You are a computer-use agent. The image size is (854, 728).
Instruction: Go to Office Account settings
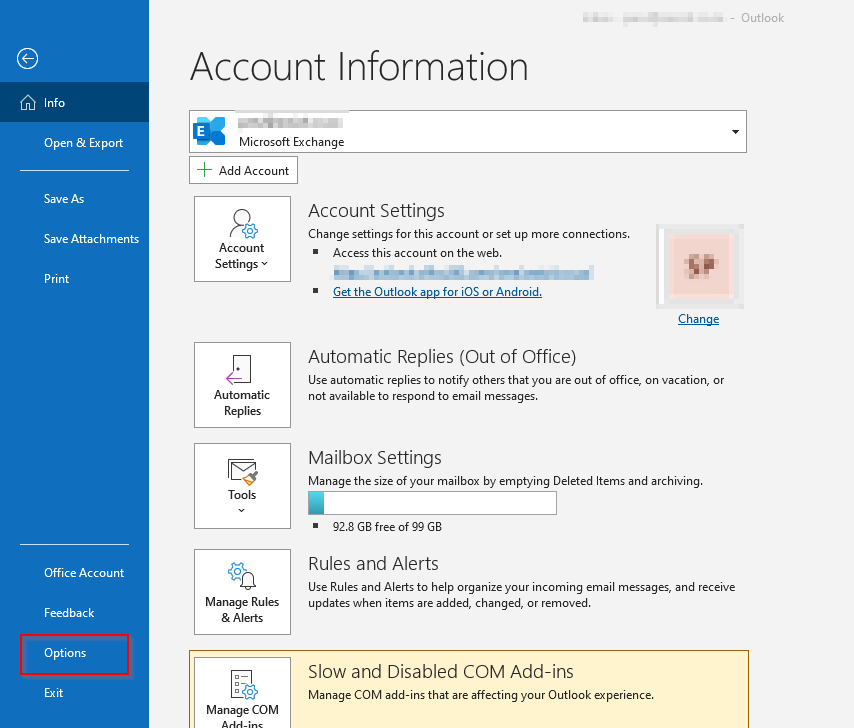coord(83,572)
